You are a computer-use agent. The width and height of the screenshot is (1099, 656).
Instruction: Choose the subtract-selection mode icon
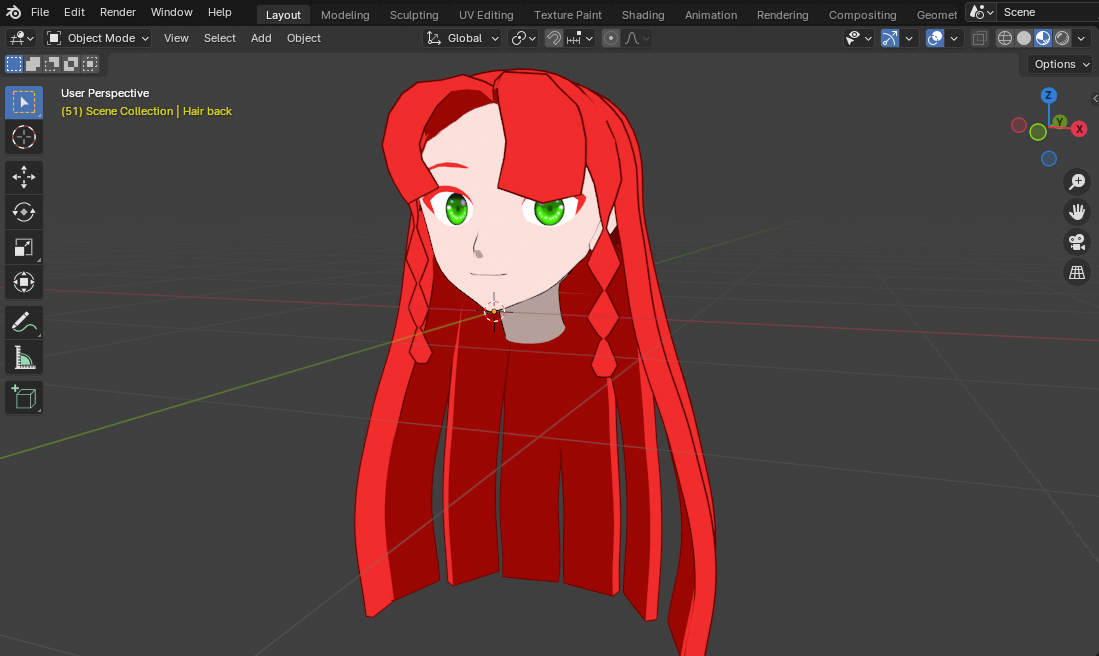(52, 64)
